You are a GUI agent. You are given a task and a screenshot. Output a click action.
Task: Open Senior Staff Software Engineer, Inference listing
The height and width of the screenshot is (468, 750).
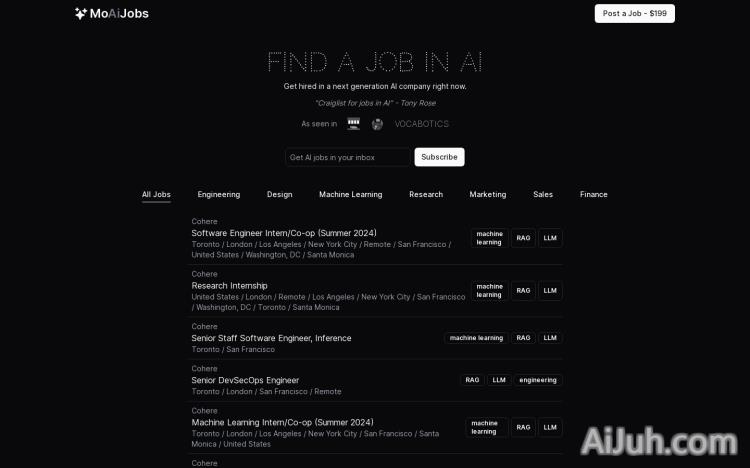tap(271, 338)
